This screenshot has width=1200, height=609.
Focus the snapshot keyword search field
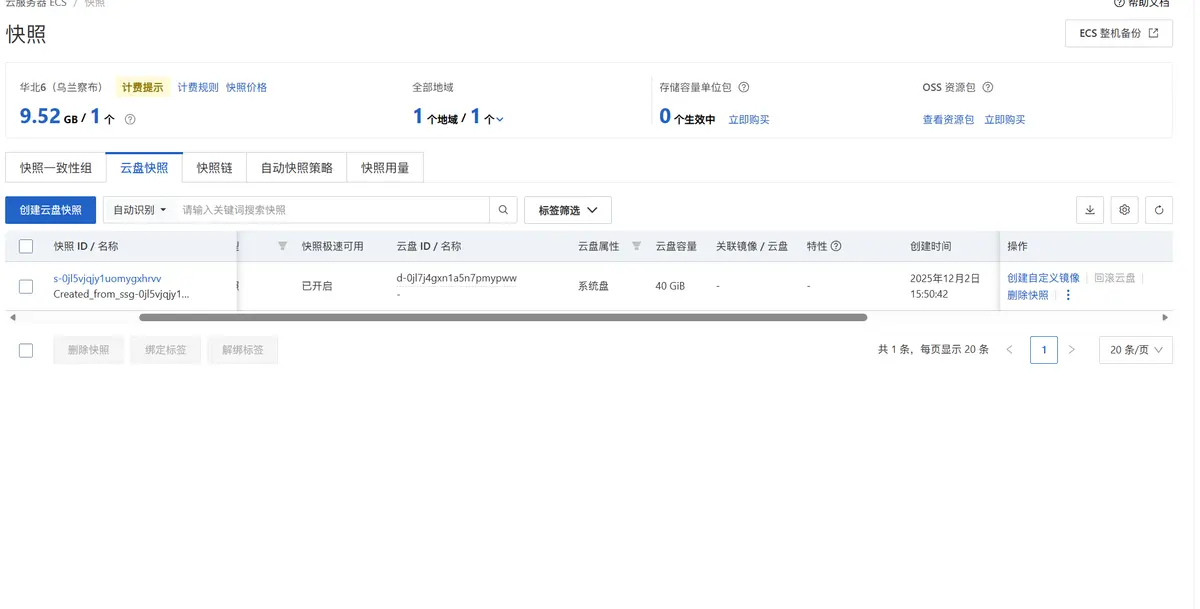tap(332, 210)
